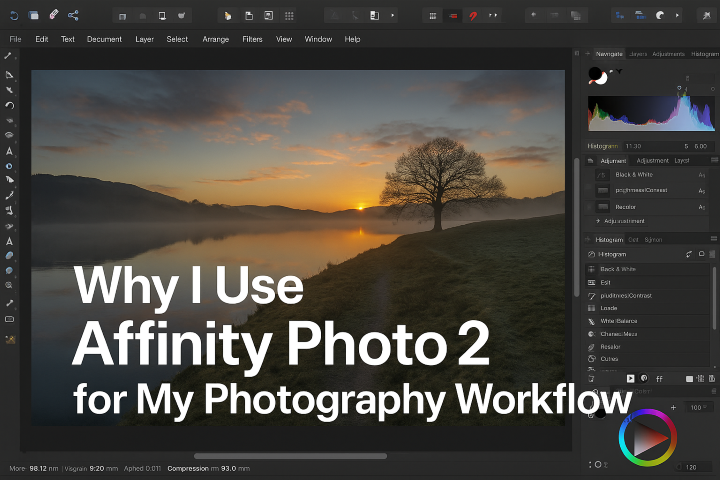Click the sync arrows icon in Histogram header

pos(689,254)
